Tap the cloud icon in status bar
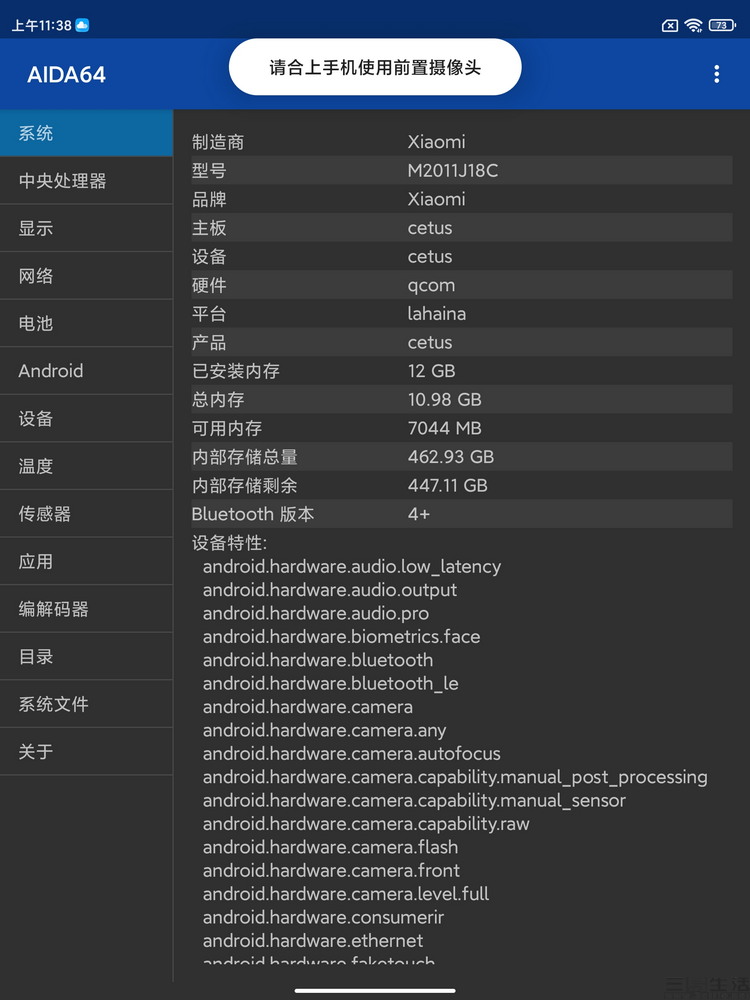Screen dimensions: 750x1000 coord(82,25)
